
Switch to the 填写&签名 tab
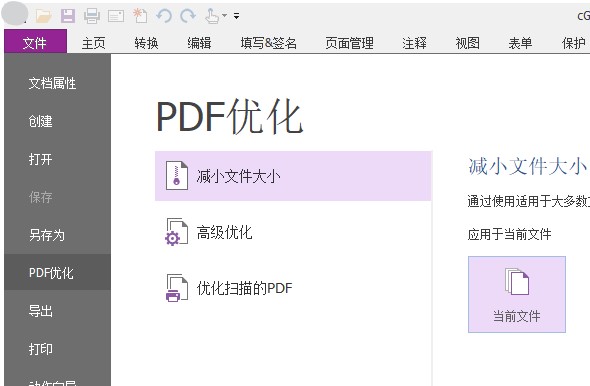[269, 43]
